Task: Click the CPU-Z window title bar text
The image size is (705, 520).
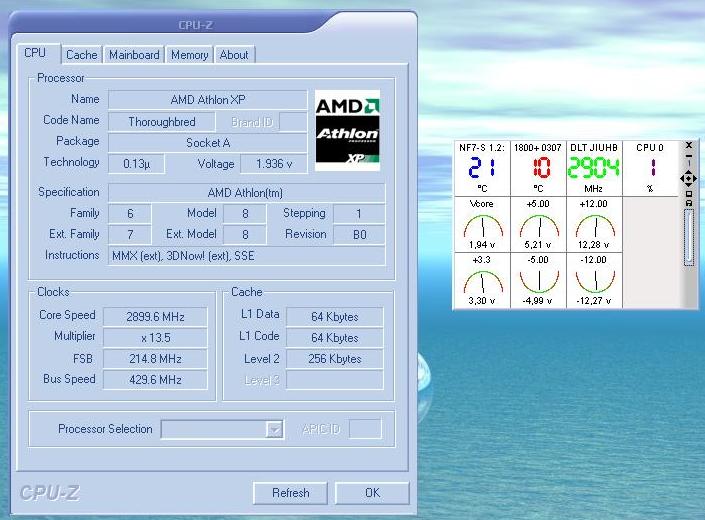Action: [x=196, y=25]
